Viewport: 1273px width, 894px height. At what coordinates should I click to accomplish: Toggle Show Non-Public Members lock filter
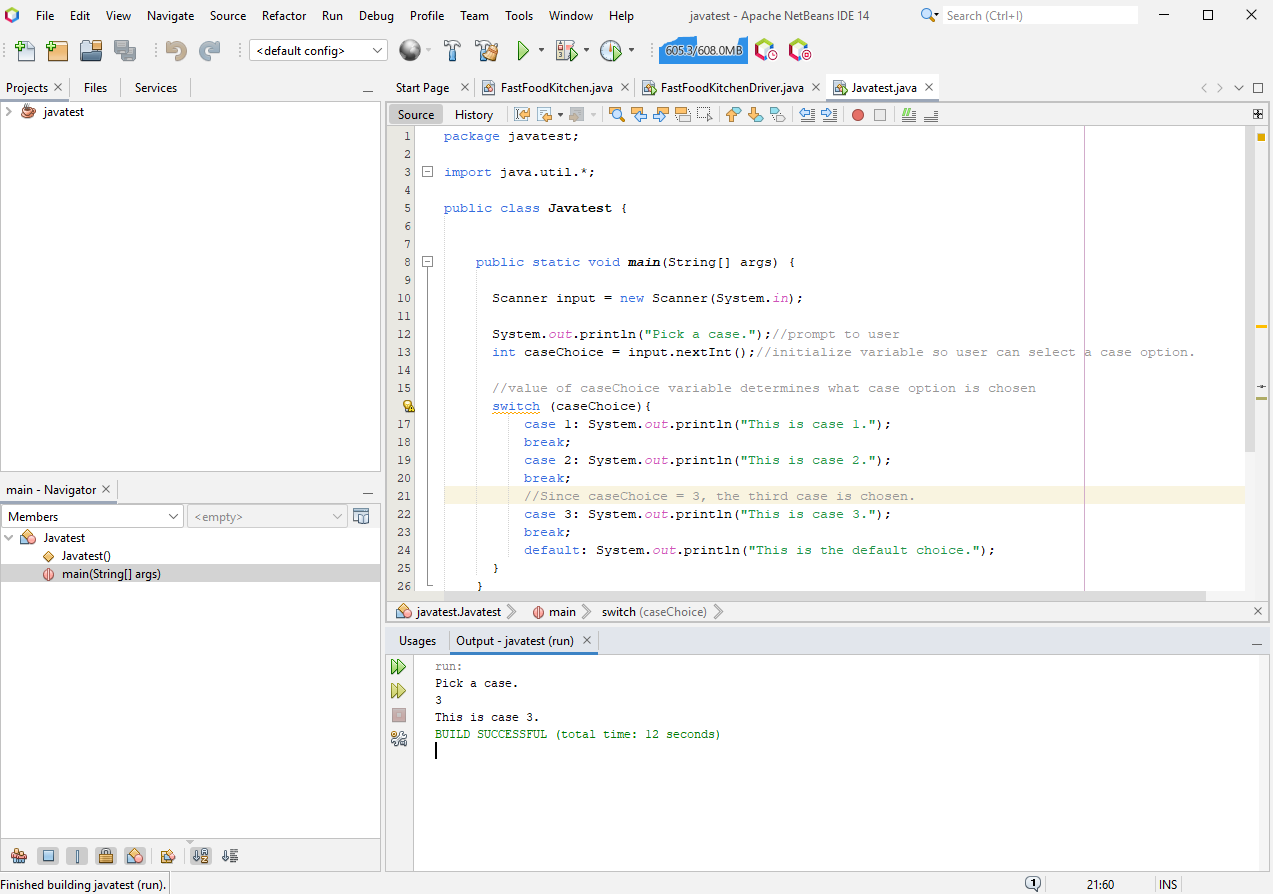(106, 856)
